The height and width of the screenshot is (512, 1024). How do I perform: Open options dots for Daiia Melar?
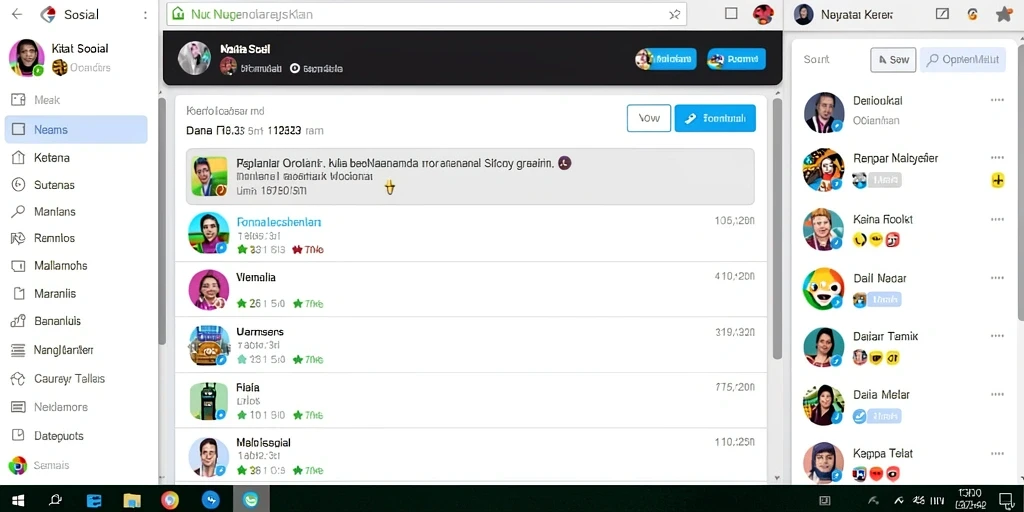pos(997,394)
